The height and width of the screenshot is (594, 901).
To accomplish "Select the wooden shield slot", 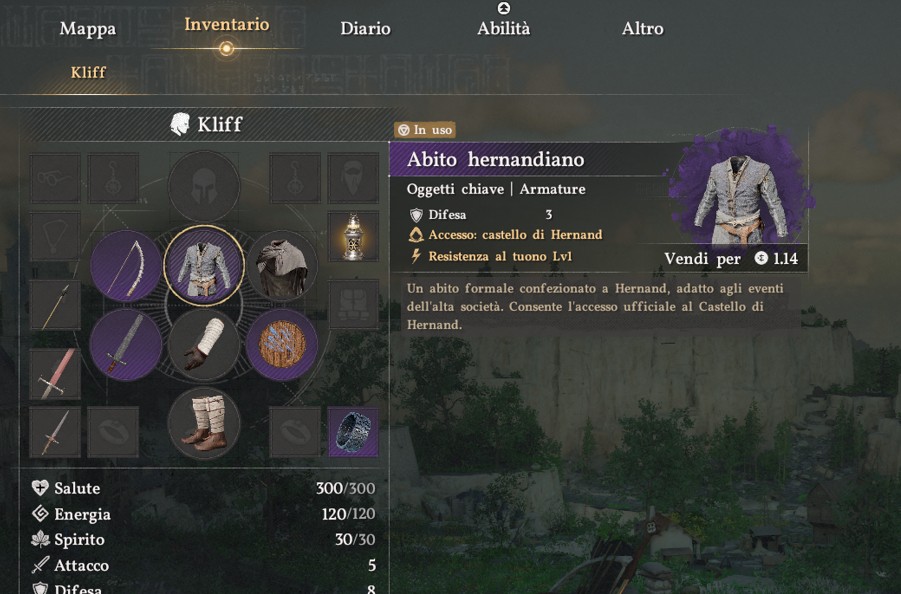I will tap(282, 345).
